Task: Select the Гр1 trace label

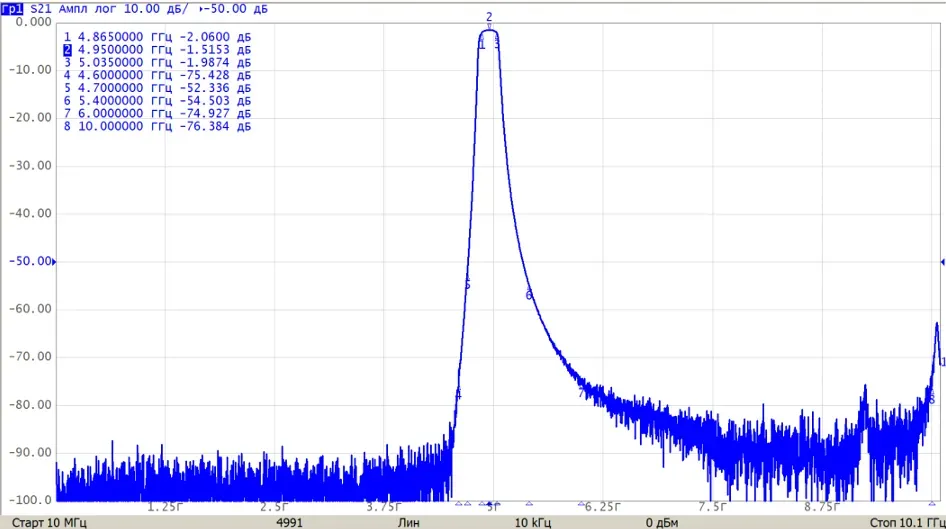Action: pyautogui.click(x=11, y=8)
